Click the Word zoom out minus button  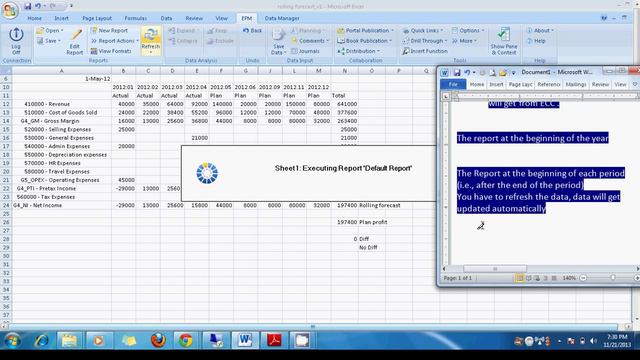(x=583, y=278)
